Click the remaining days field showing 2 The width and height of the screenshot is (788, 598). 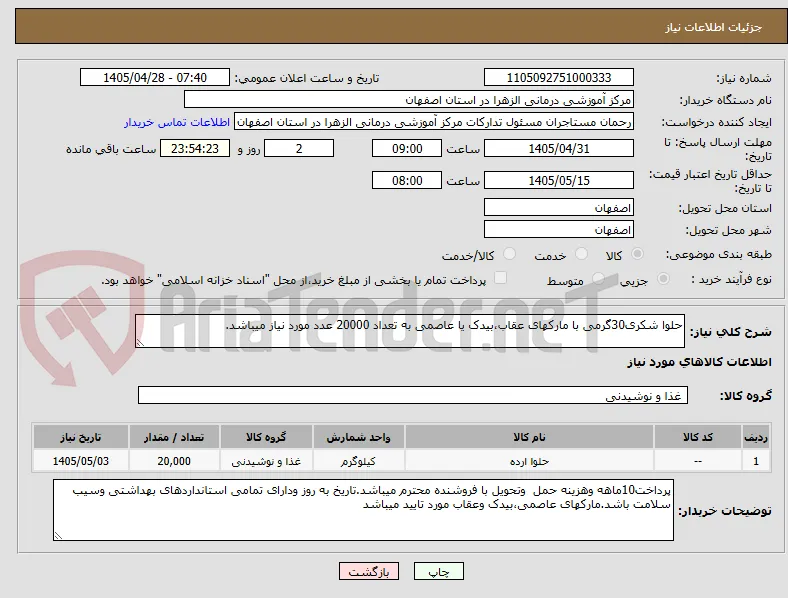pos(299,148)
